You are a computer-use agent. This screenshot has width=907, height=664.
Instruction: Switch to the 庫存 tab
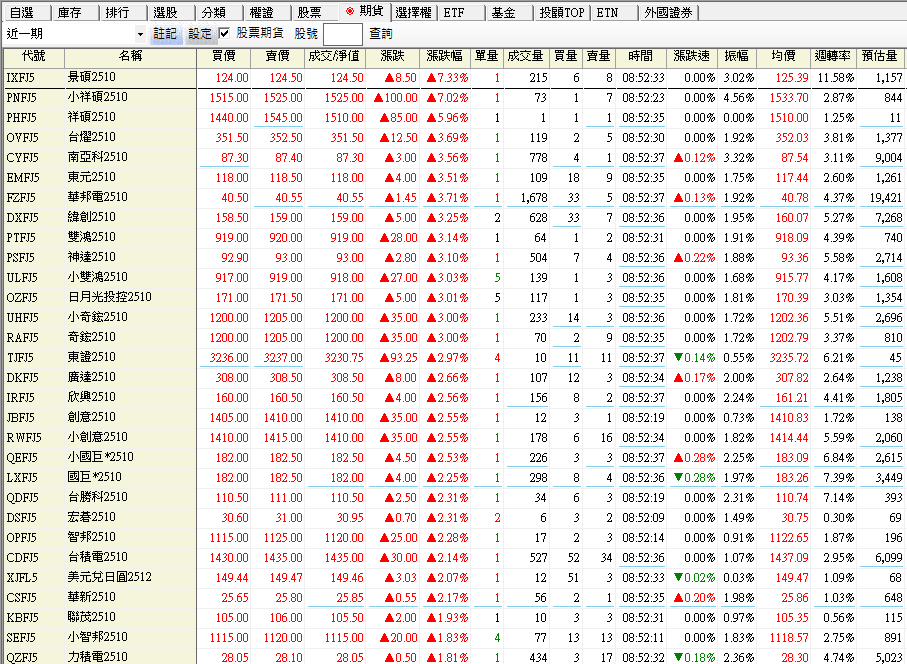click(70, 13)
